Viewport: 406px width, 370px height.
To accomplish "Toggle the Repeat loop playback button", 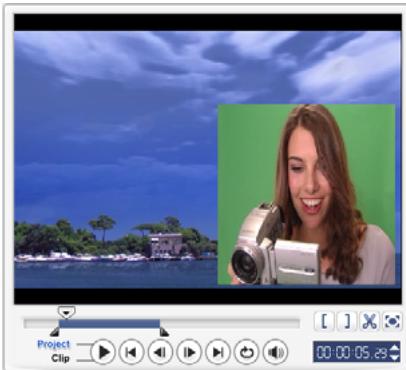I will 246,352.
